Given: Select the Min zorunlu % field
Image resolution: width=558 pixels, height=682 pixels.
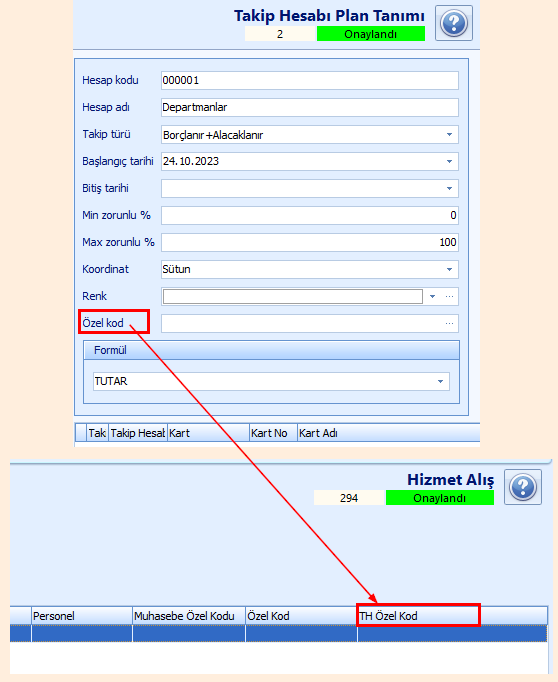Looking at the screenshot, I should (310, 215).
